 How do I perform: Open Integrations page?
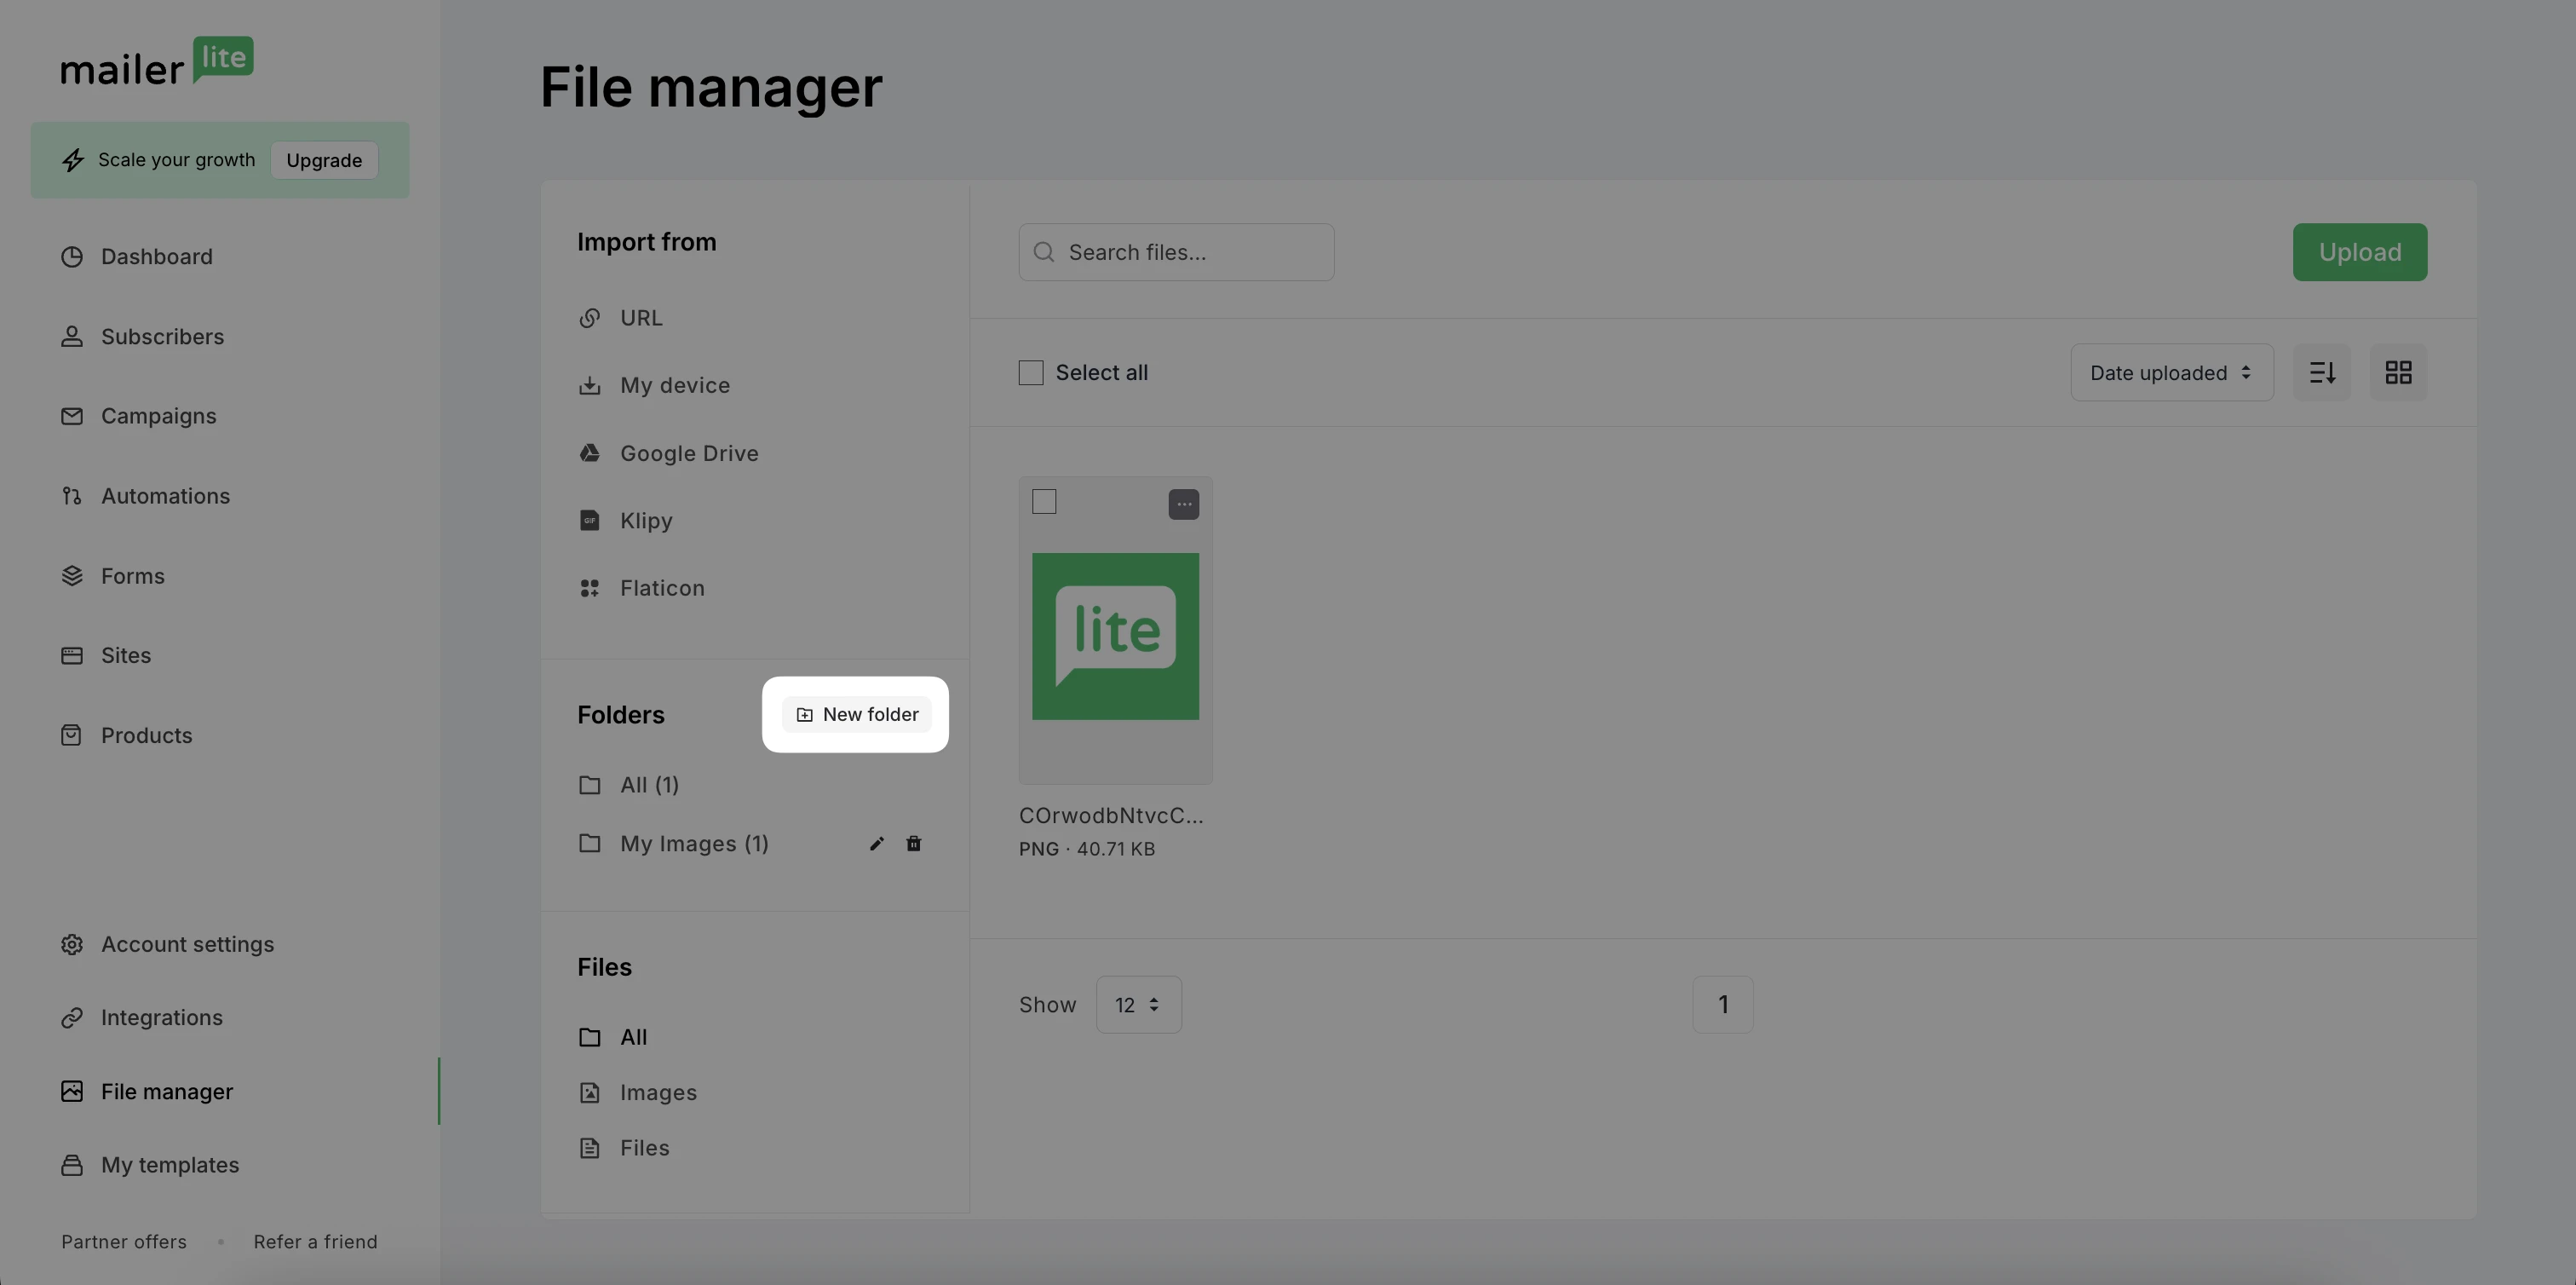click(162, 1018)
